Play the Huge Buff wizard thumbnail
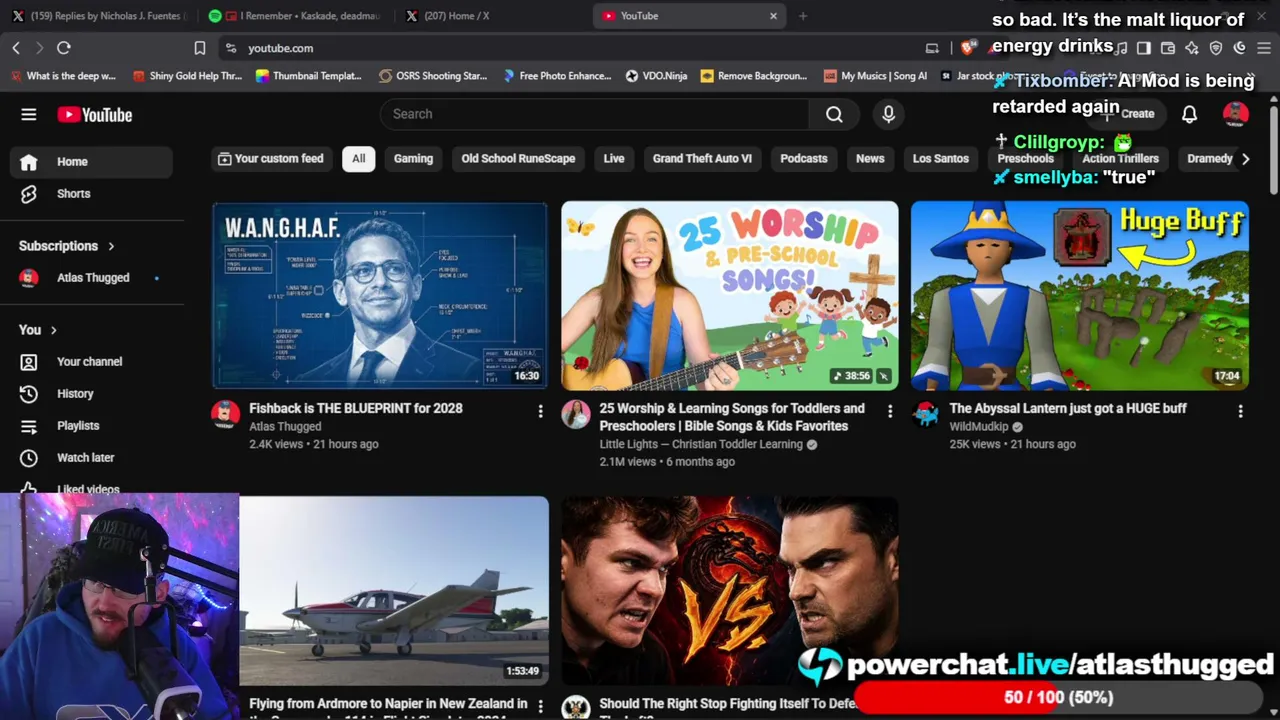This screenshot has height=720, width=1280. point(1080,295)
